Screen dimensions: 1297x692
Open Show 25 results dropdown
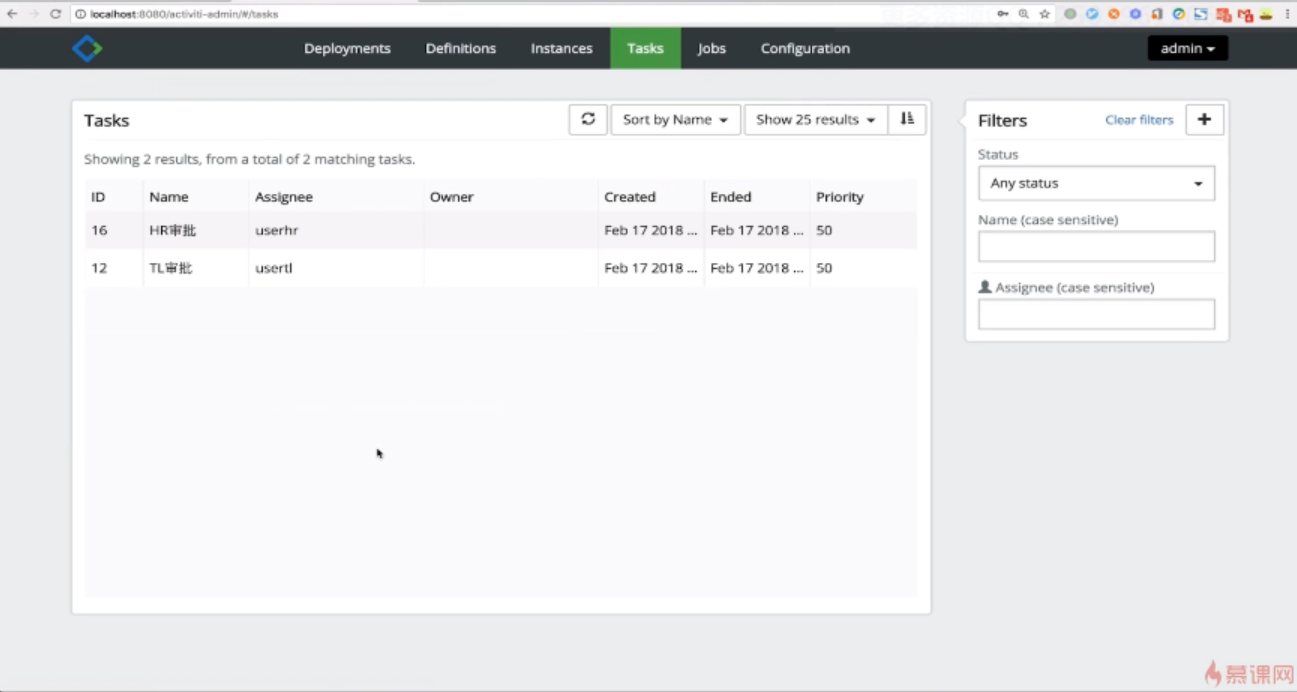(815, 119)
